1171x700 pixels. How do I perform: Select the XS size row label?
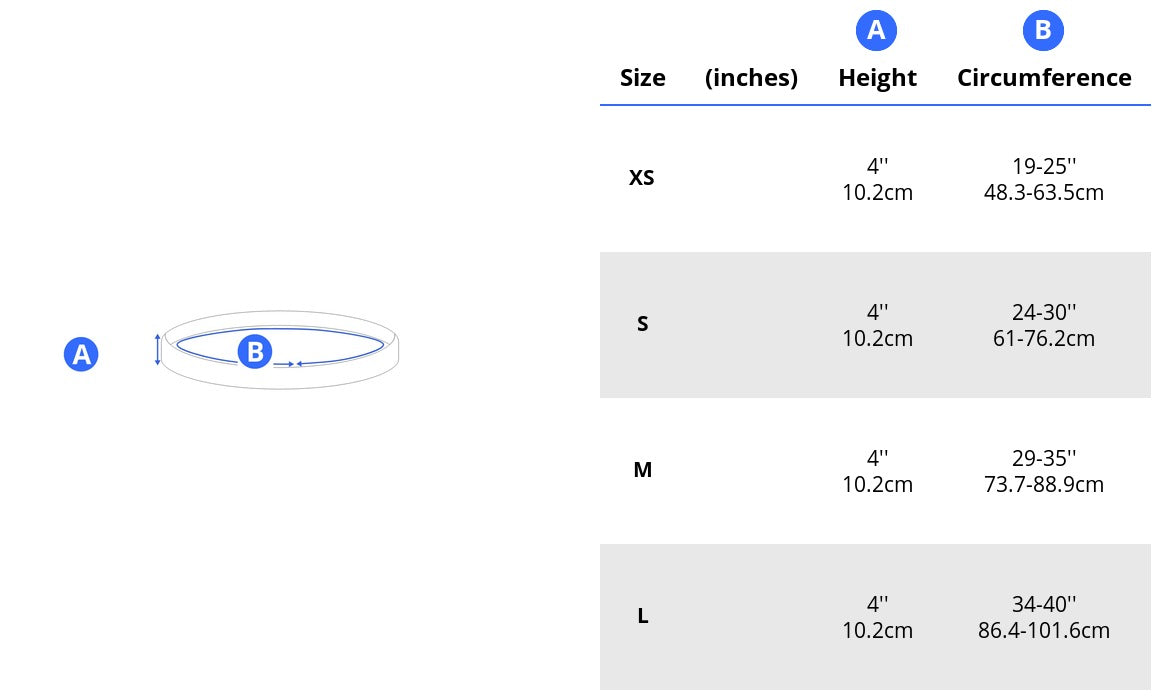pos(642,178)
